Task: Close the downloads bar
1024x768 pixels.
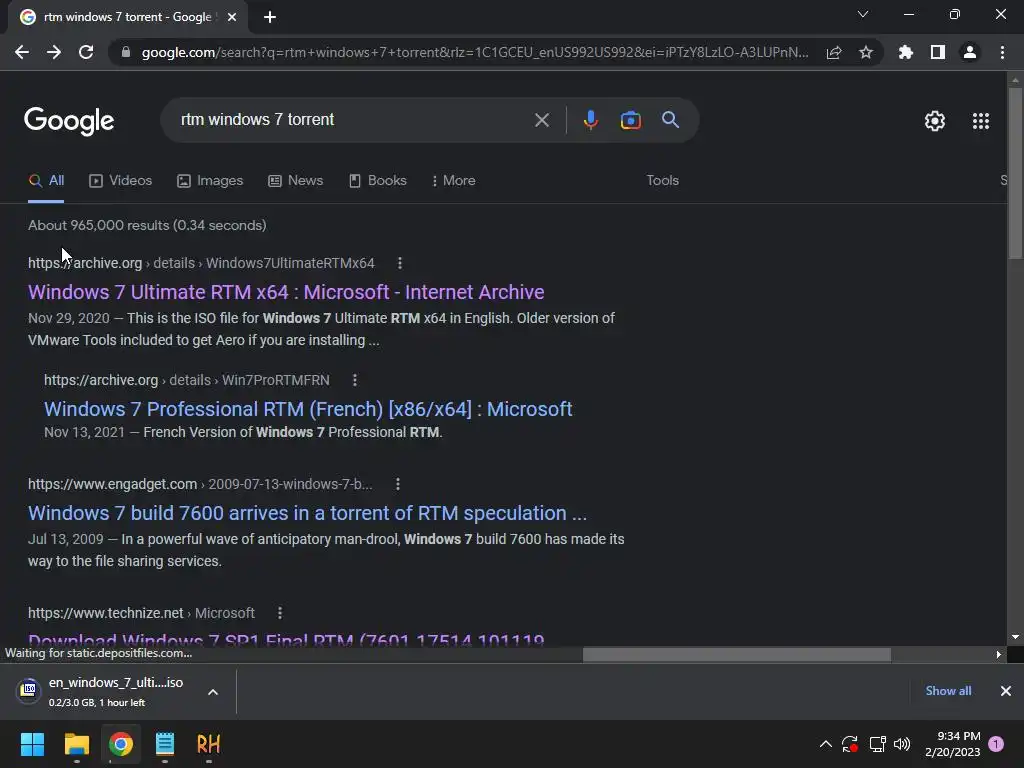Action: pos(1006,691)
